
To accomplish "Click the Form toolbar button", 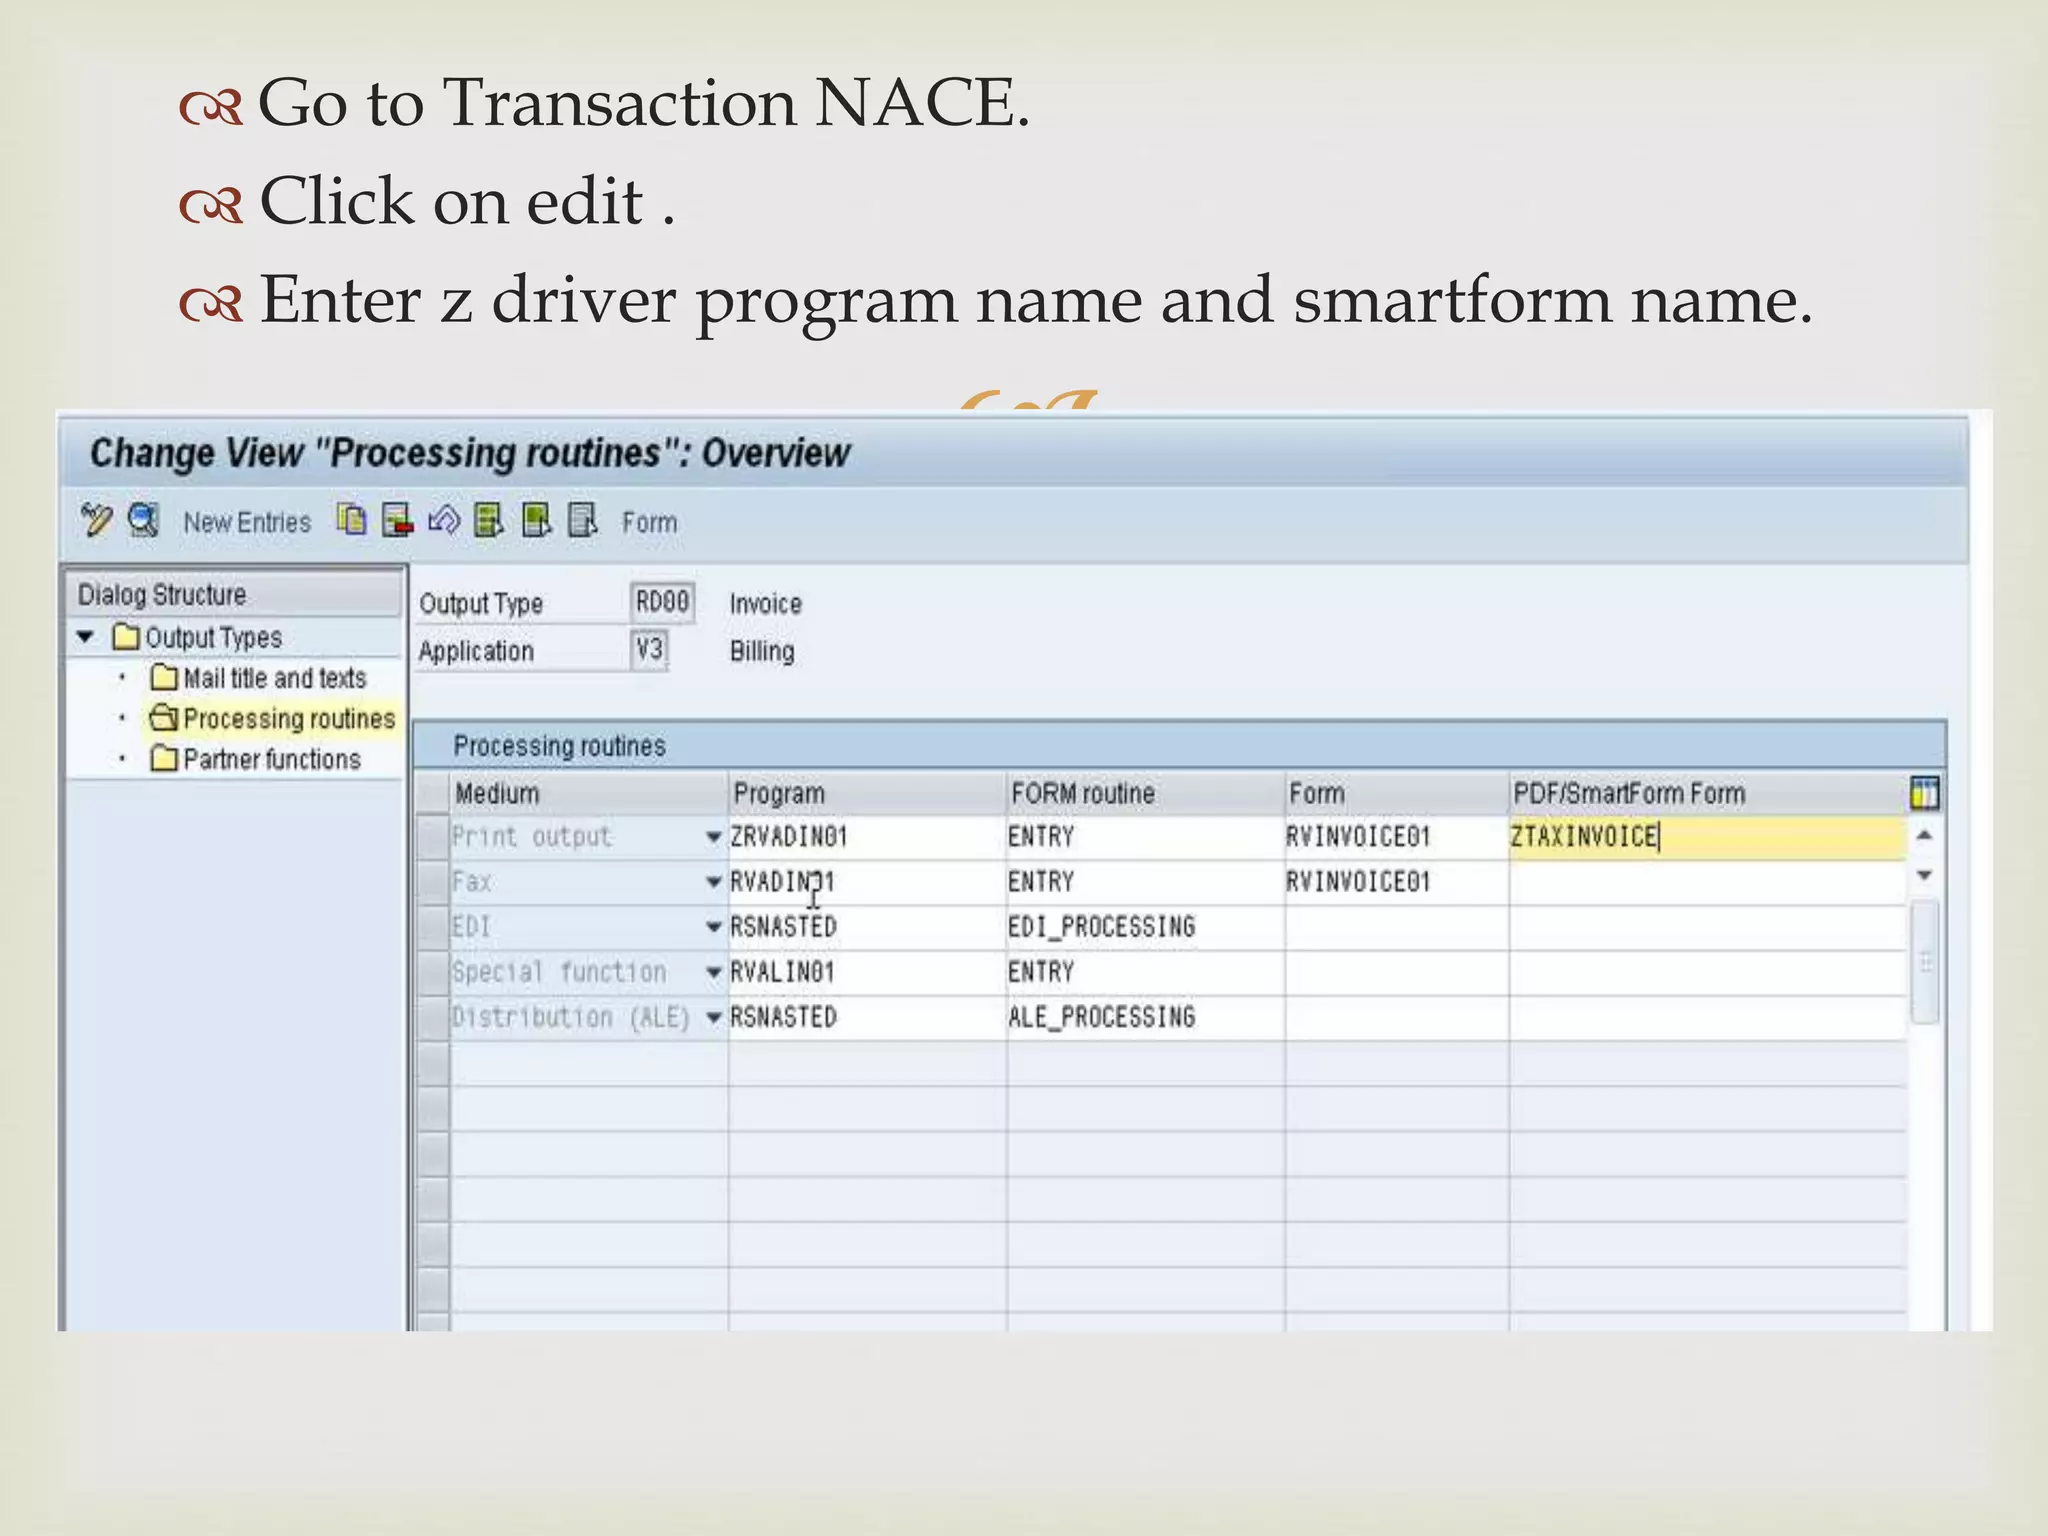I will pos(649,522).
